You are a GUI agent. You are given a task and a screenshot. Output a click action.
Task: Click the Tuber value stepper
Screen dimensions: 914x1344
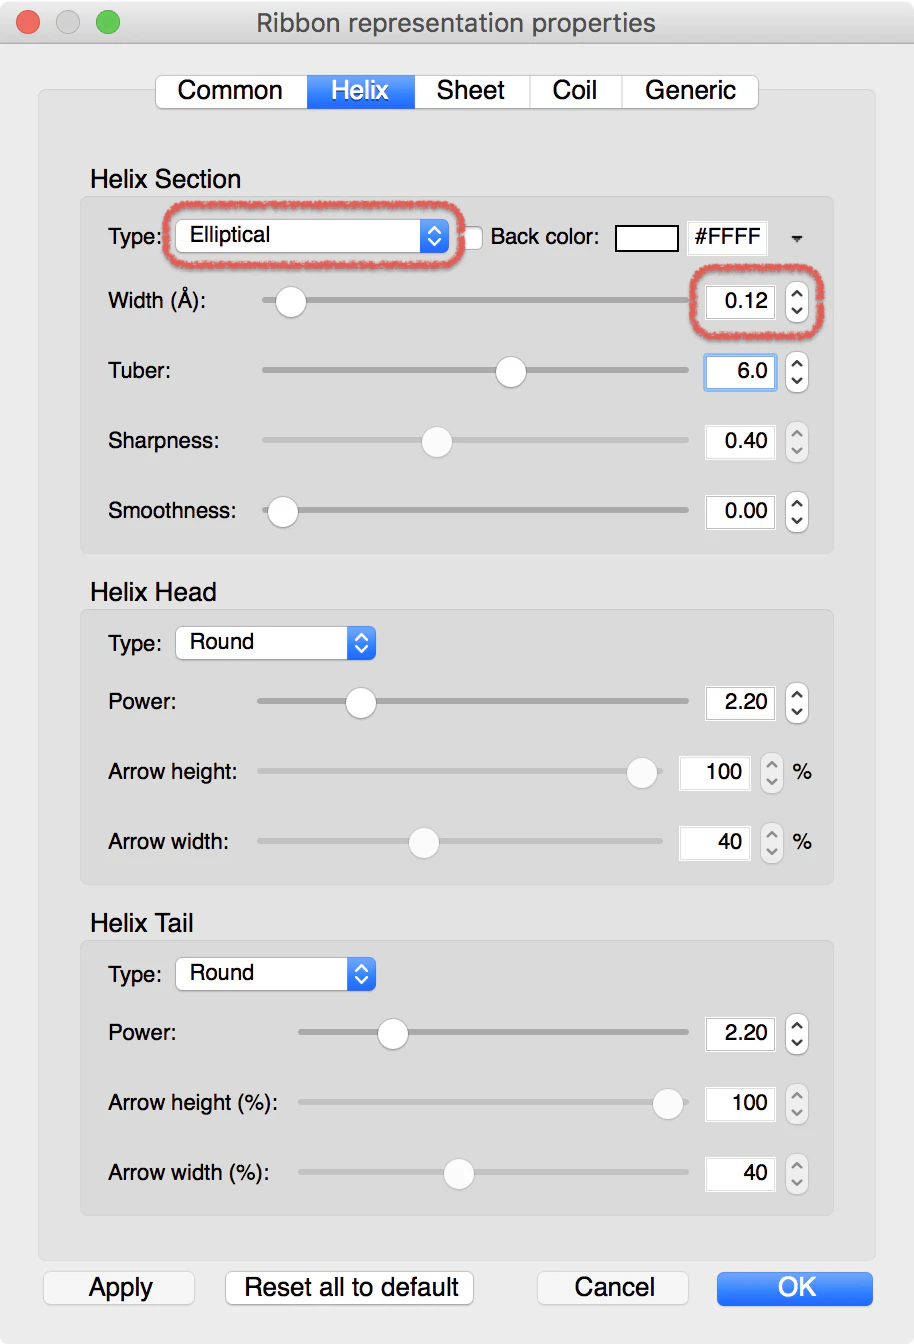pos(796,371)
